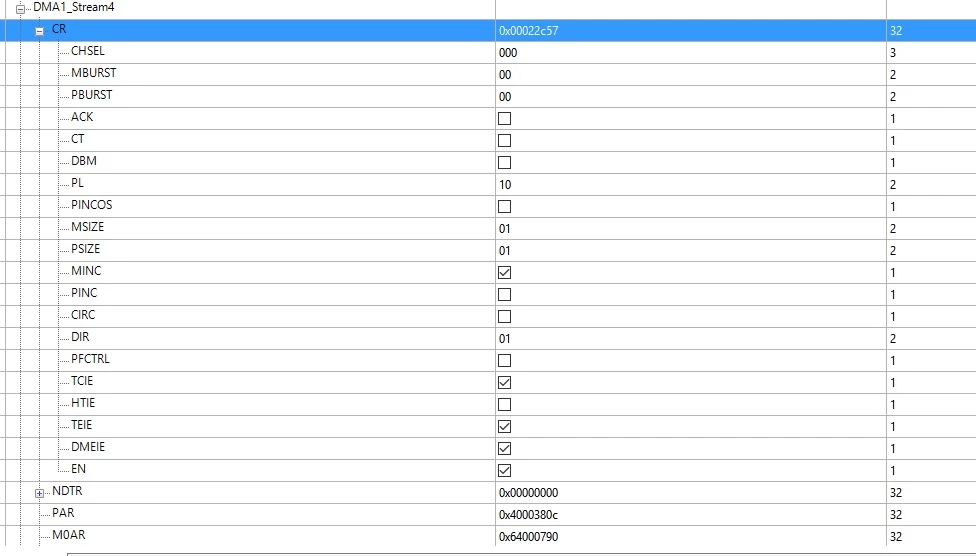Viewport: 976px width, 556px height.
Task: Toggle the PINC bit checkbox
Action: click(x=505, y=294)
